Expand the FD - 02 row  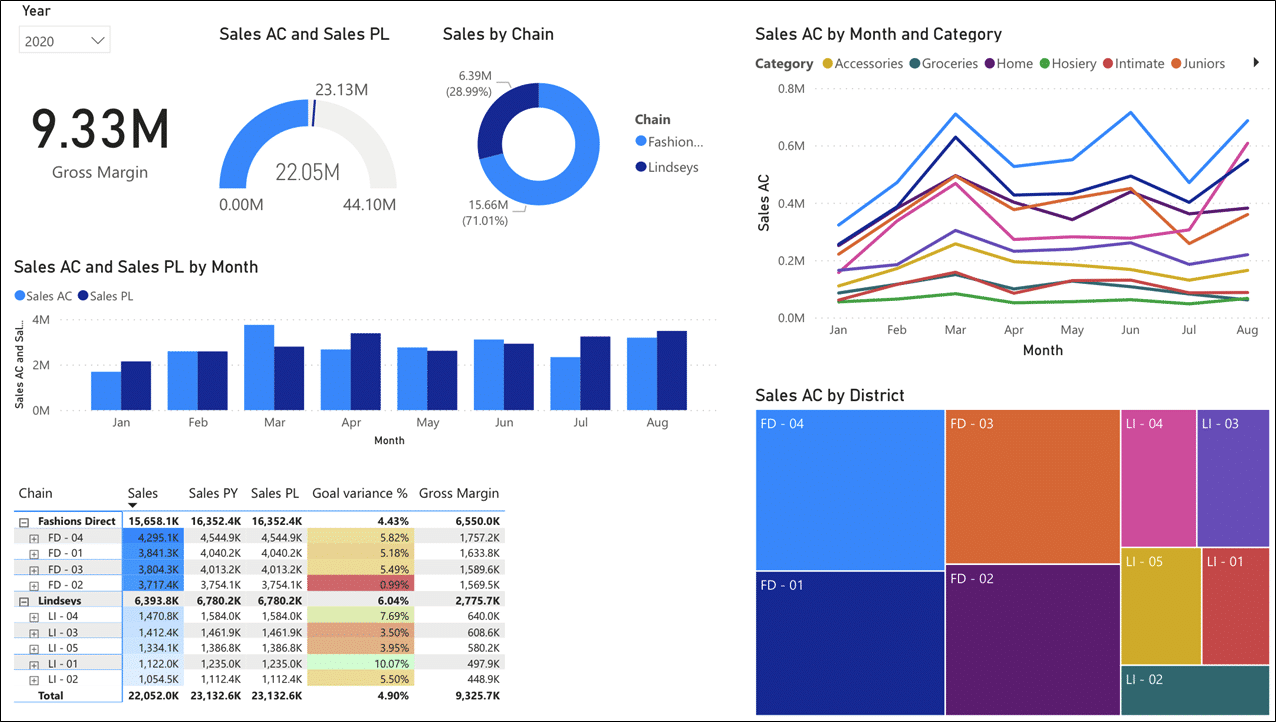(x=34, y=585)
